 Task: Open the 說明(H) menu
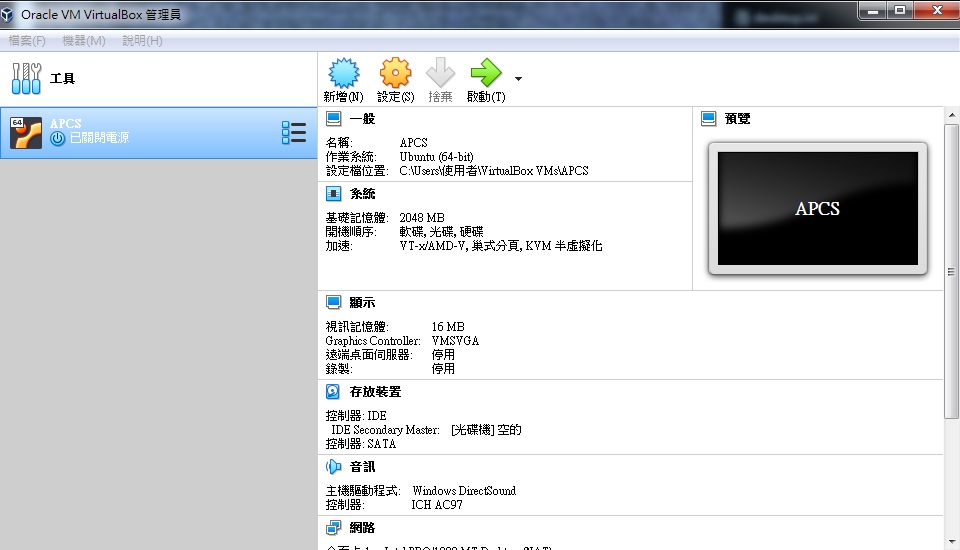pyautogui.click(x=142, y=41)
